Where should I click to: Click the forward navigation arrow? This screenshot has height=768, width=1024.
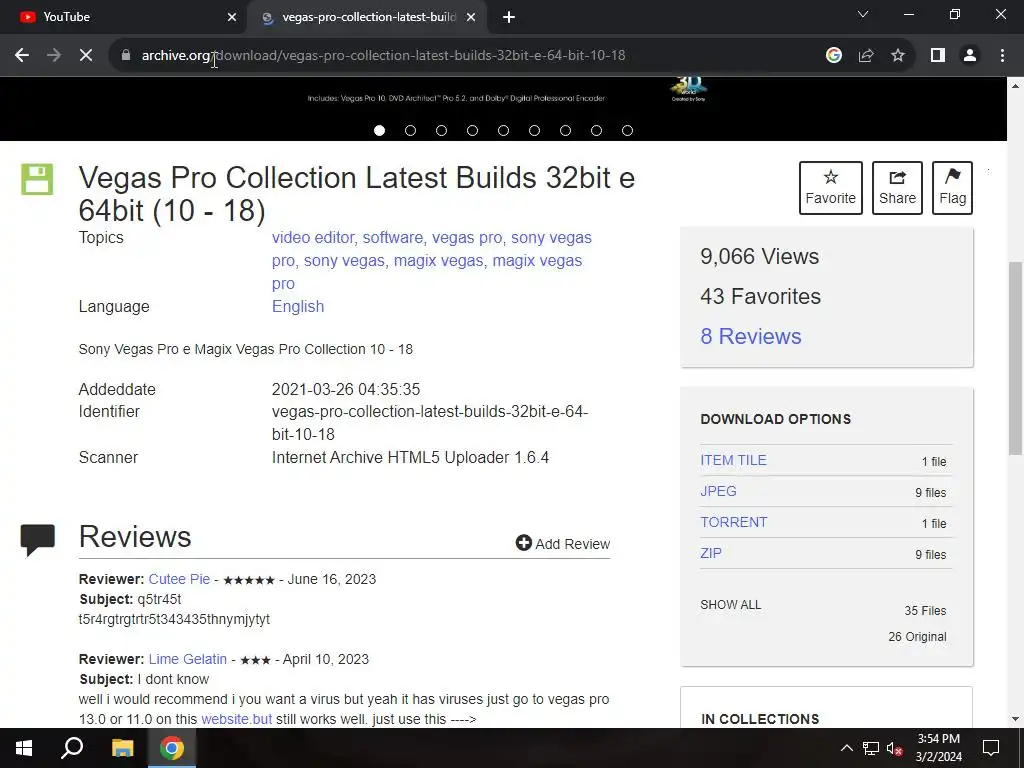[54, 56]
